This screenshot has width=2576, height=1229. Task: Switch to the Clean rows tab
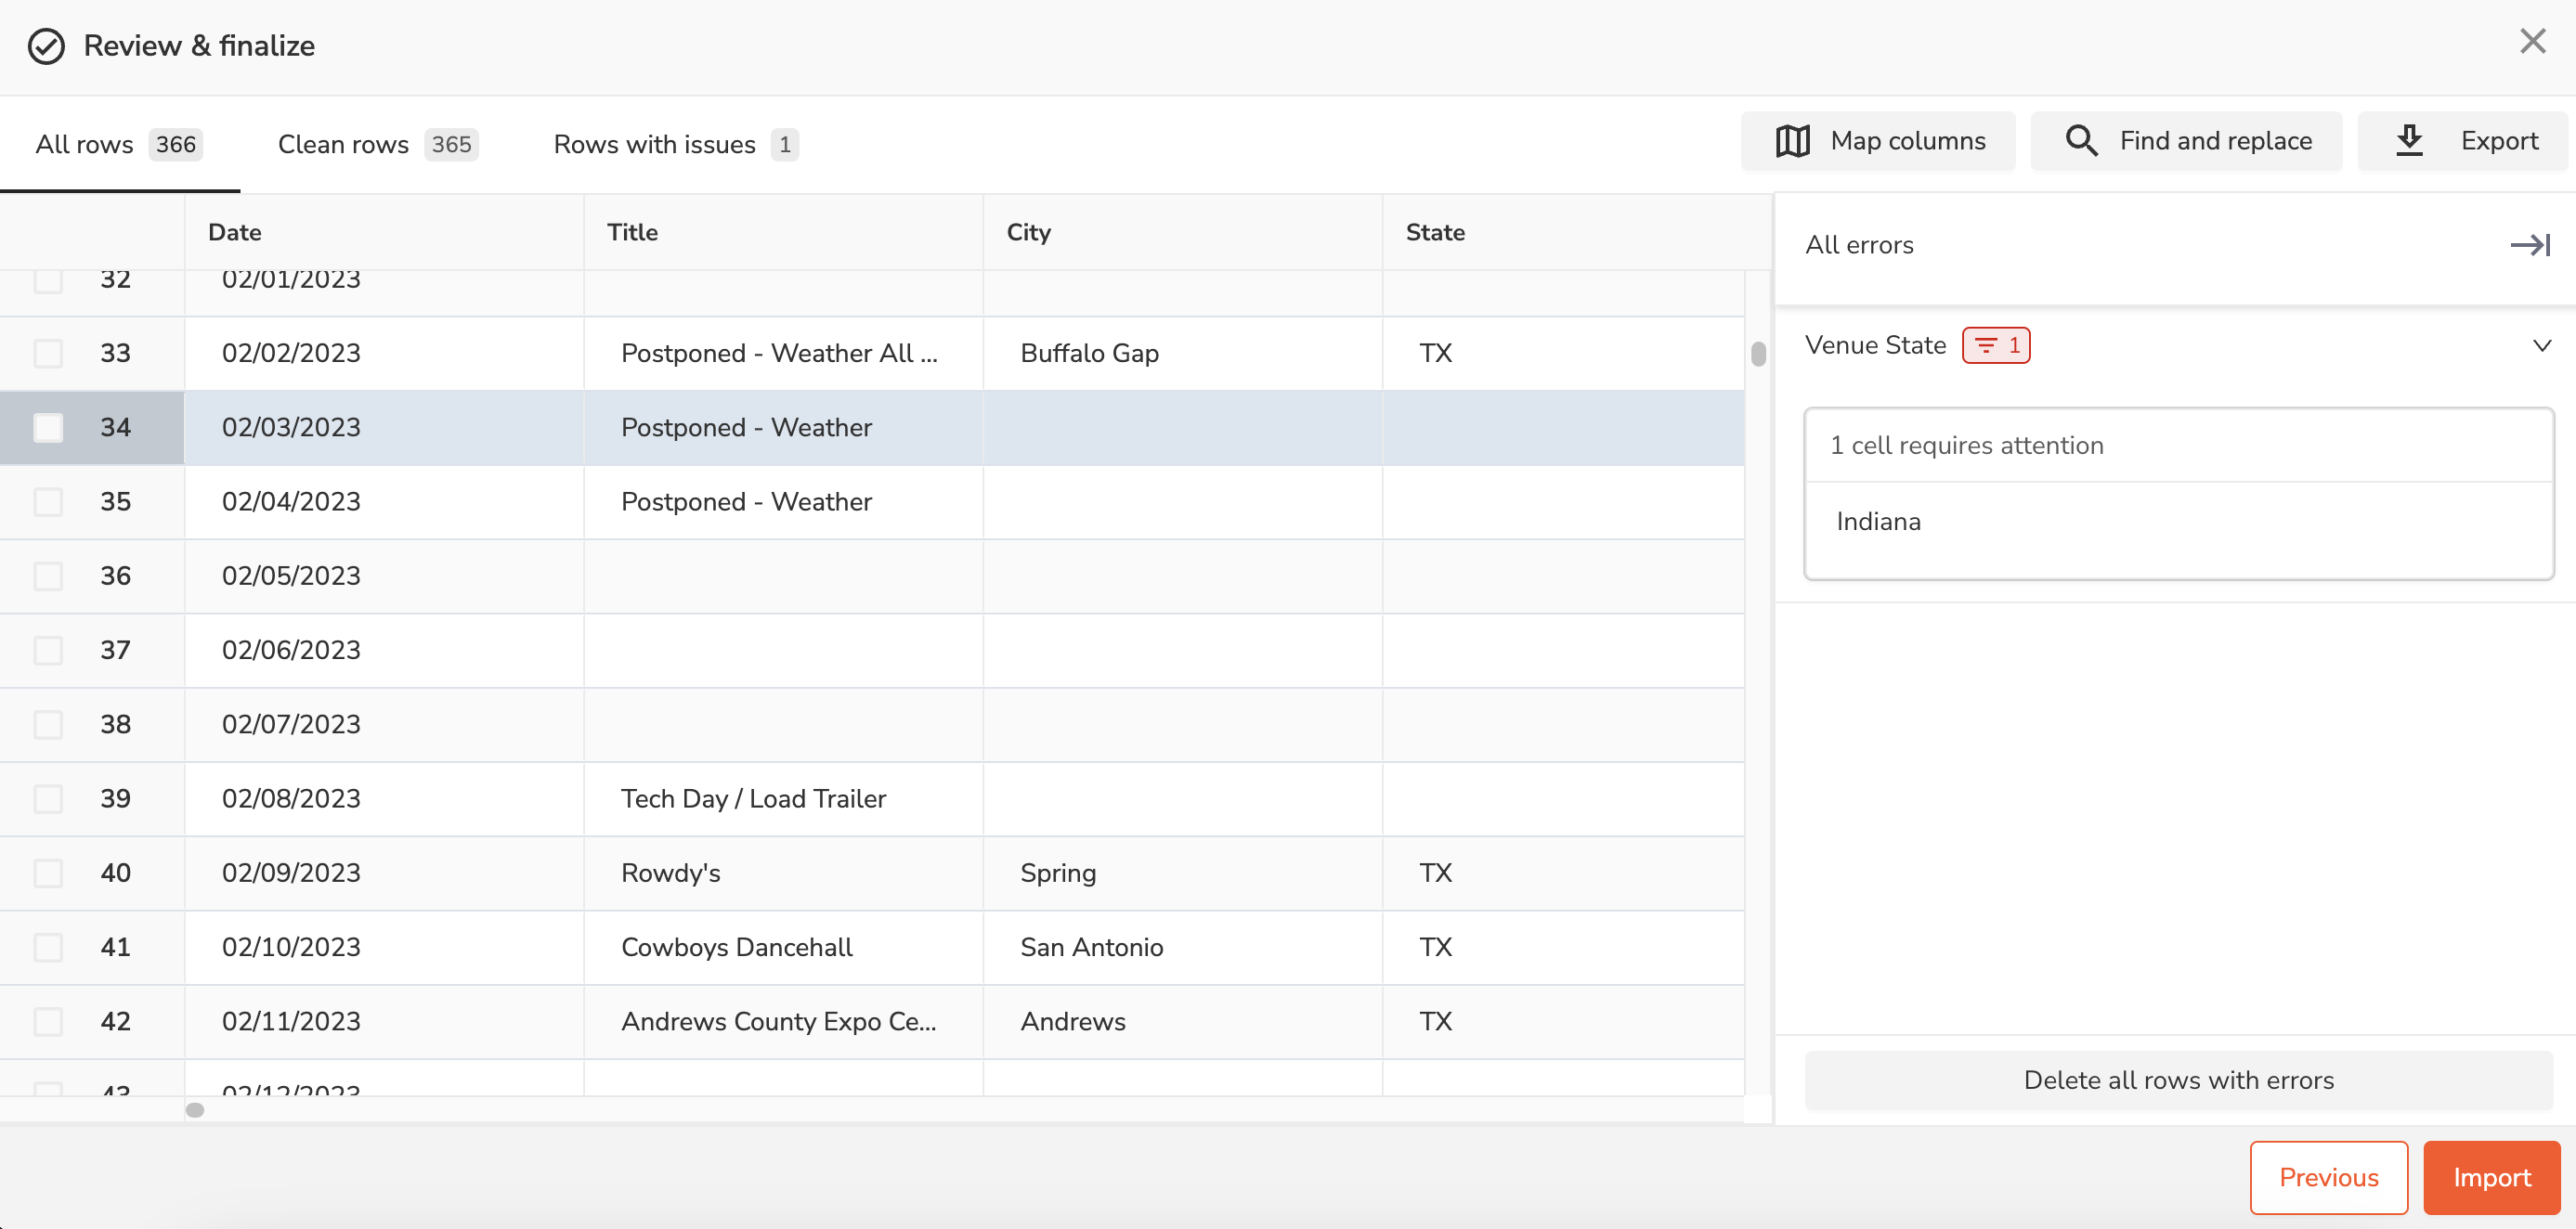pyautogui.click(x=377, y=144)
